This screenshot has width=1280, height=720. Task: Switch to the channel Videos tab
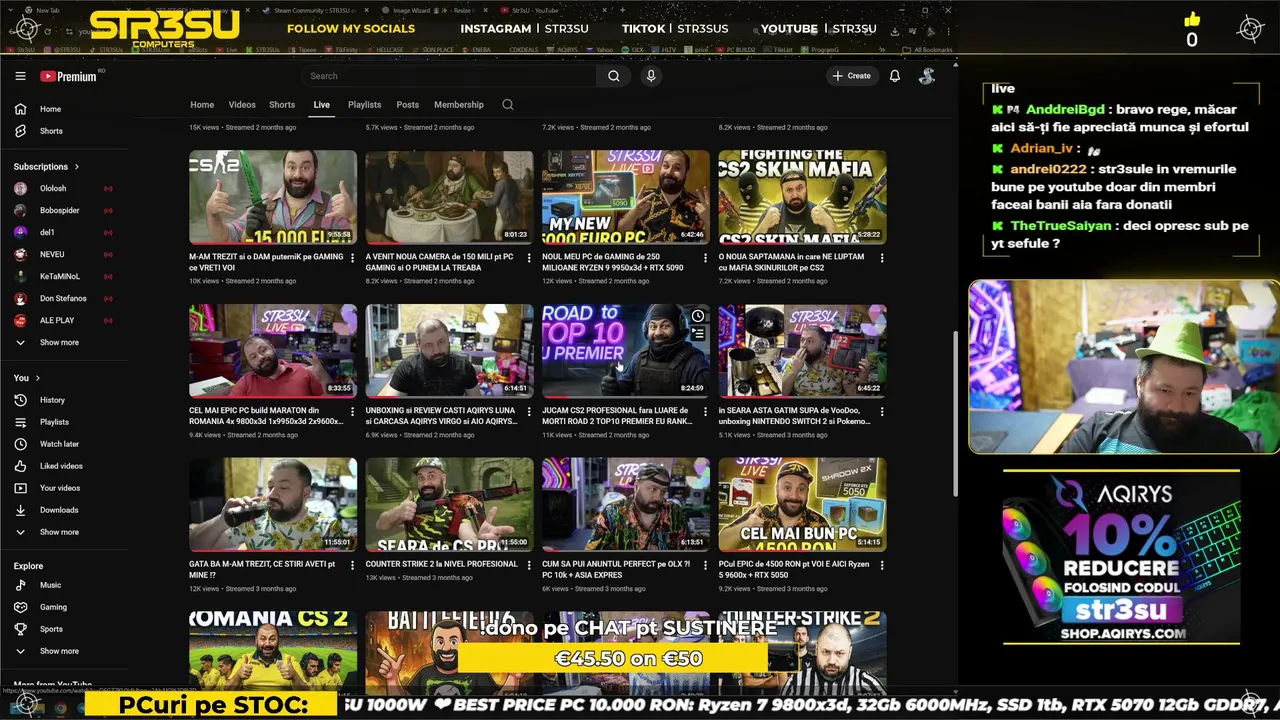[x=242, y=105]
